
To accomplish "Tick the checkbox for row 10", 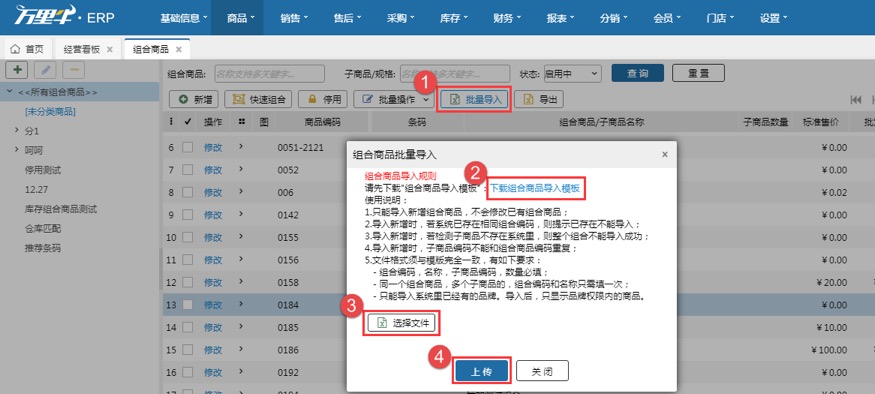I will [x=188, y=237].
